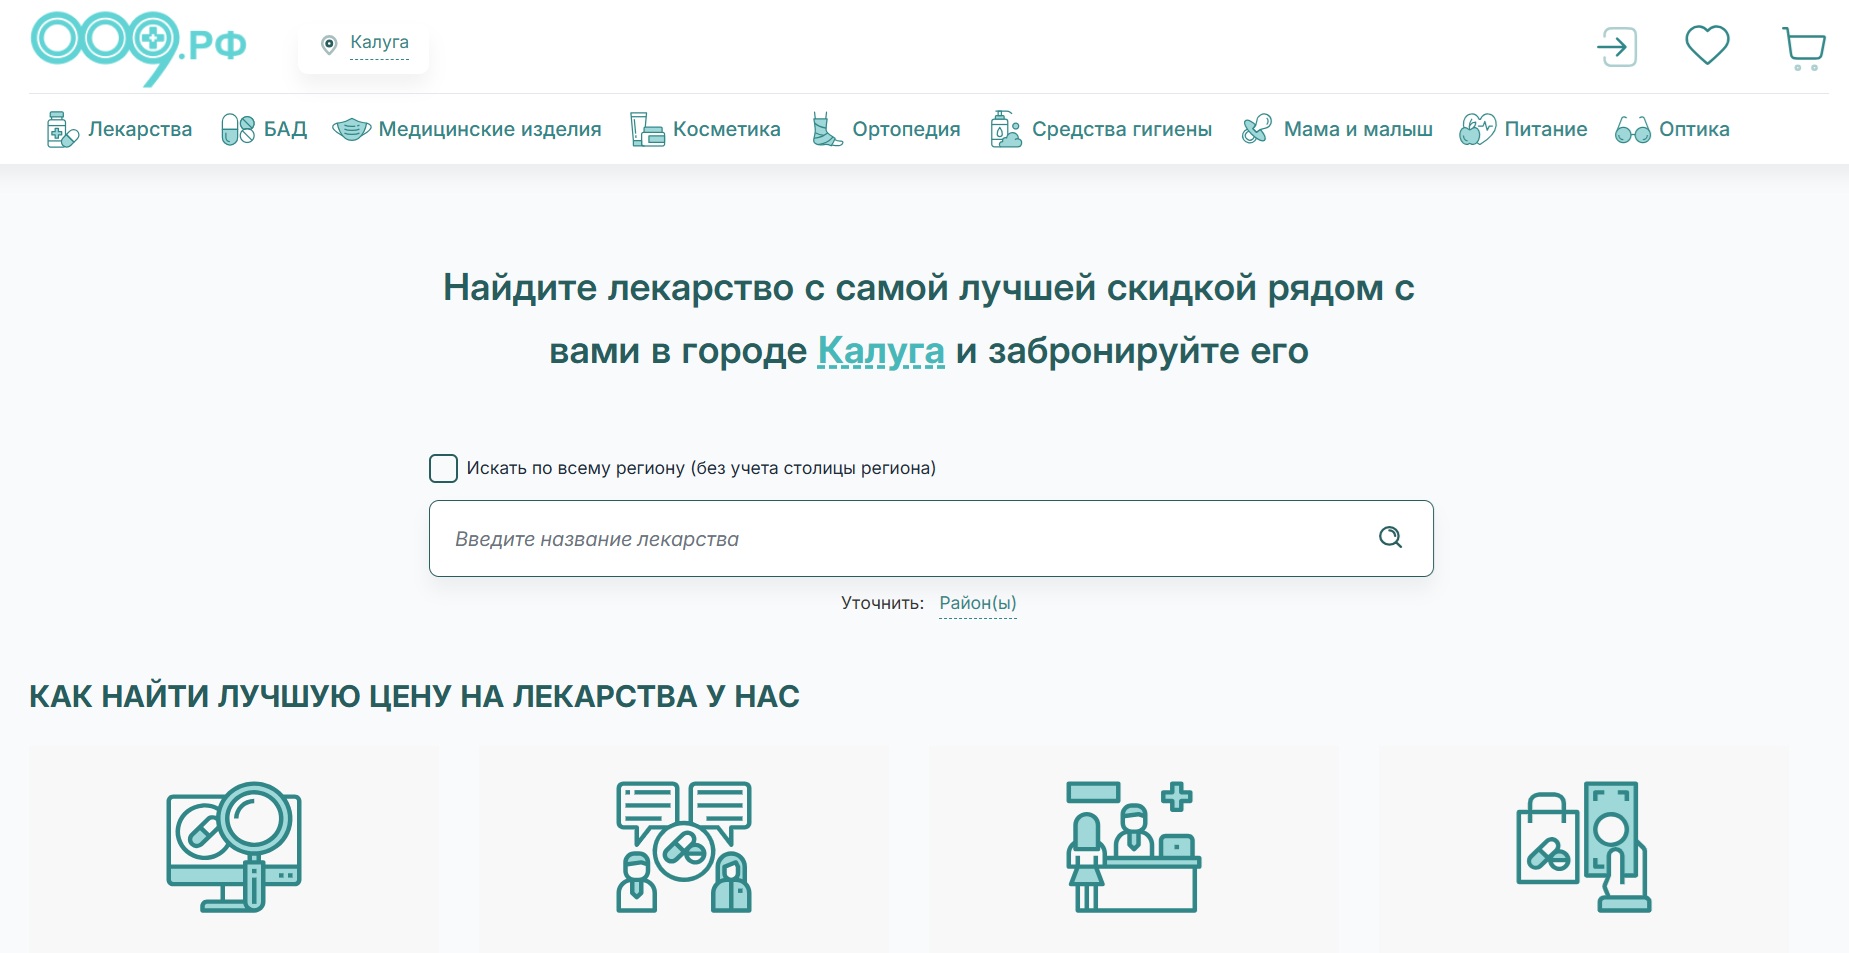Image resolution: width=1849 pixels, height=953 pixels.
Task: Click the glasses icon for Оптика
Action: [1632, 130]
